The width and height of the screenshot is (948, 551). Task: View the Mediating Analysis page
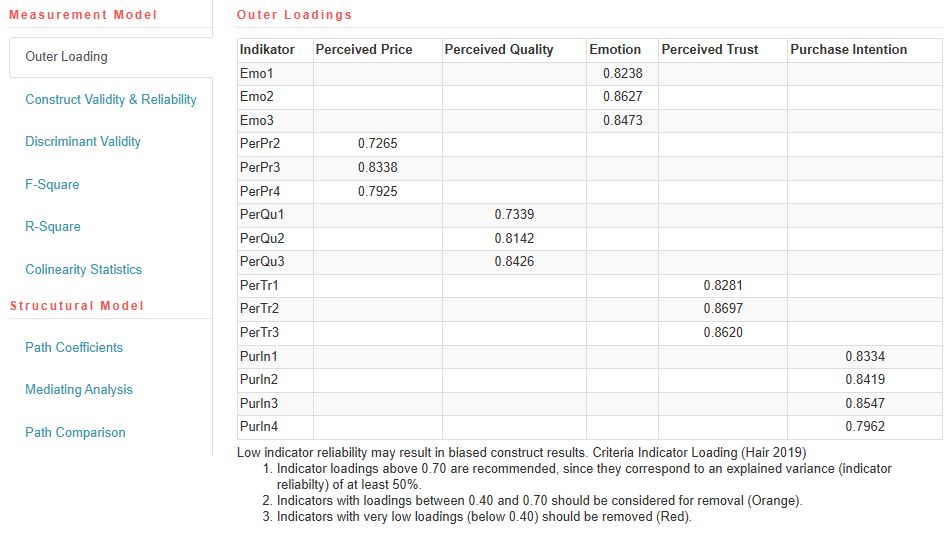pos(79,390)
